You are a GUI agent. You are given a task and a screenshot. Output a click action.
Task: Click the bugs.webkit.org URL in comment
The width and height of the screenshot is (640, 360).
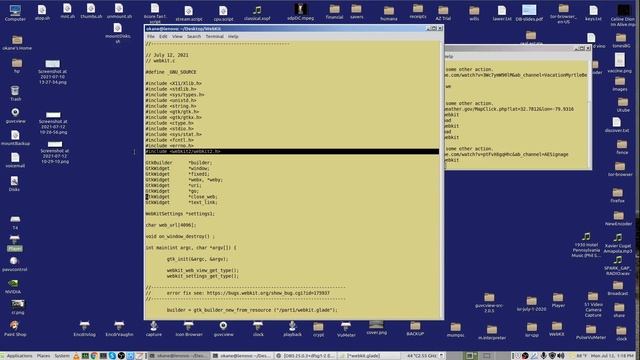click(x=268, y=293)
